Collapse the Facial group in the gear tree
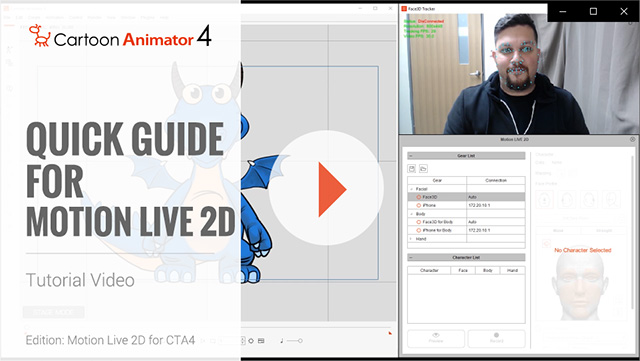 [411, 189]
